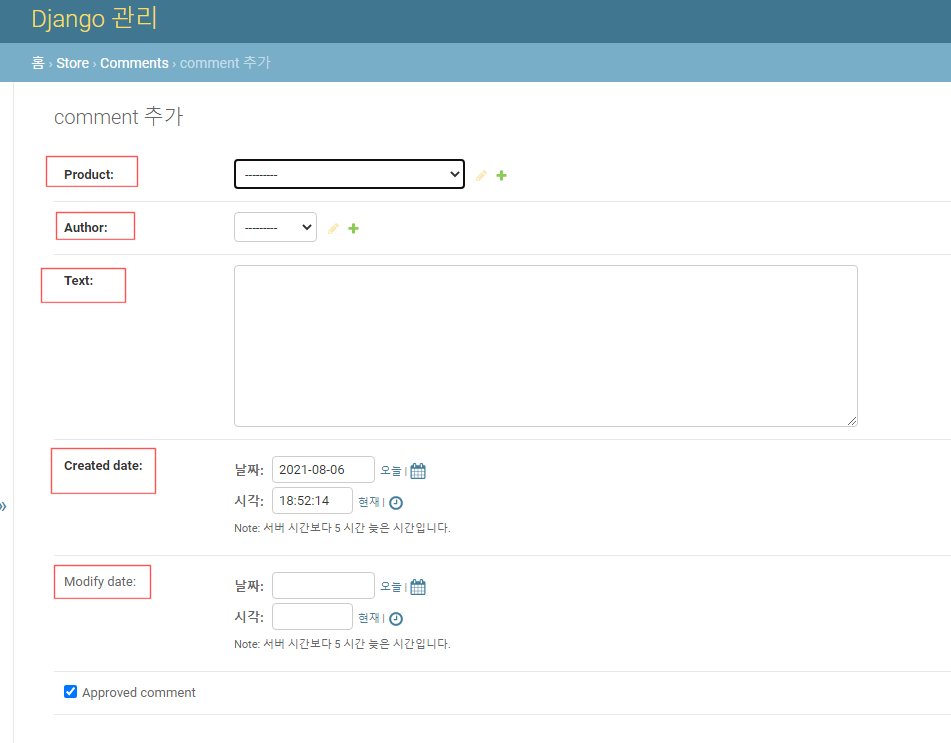Toggle the Approved comment checkbox
The image size is (951, 743).
point(70,690)
